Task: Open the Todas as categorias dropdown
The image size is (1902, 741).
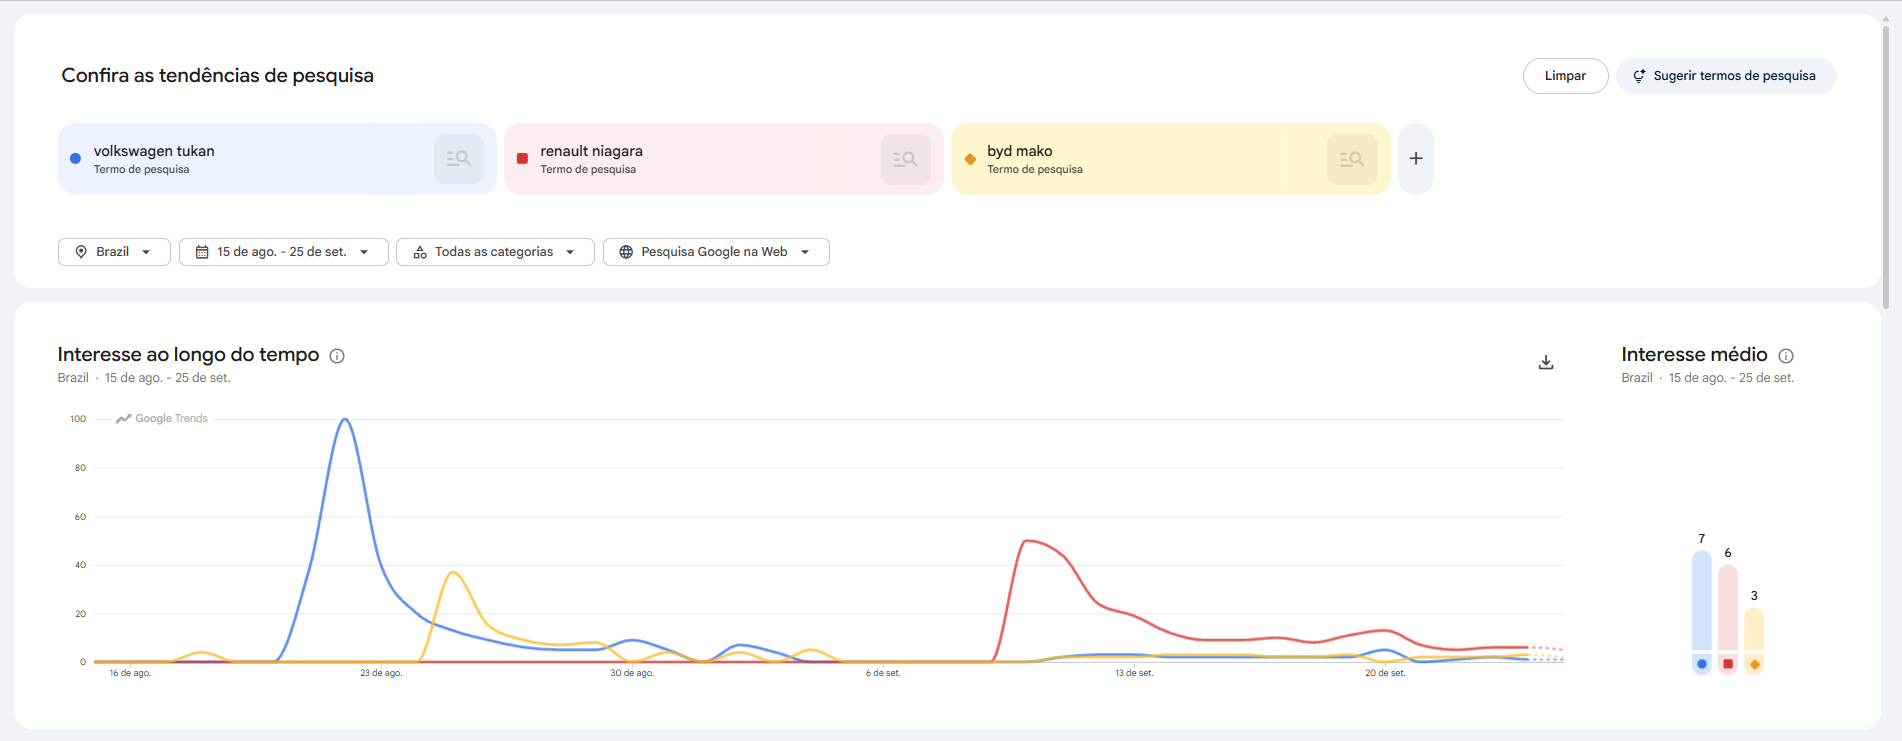Action: pyautogui.click(x=495, y=252)
